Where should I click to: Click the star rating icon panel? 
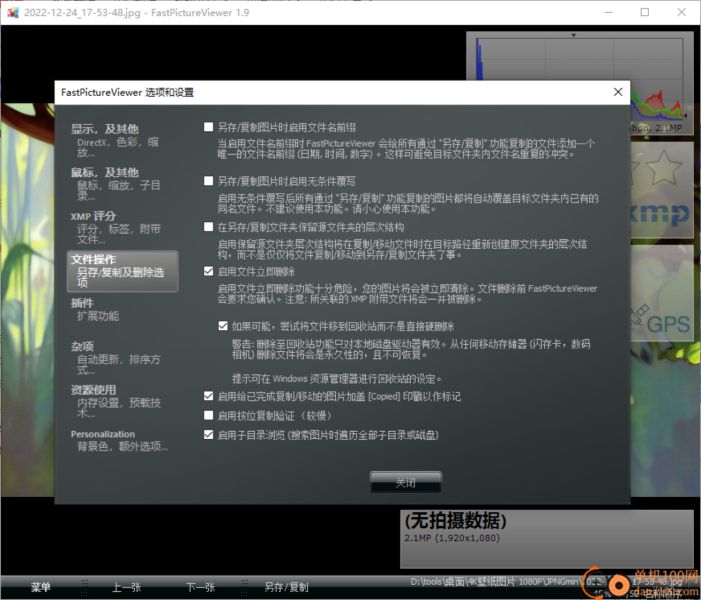coord(662,169)
